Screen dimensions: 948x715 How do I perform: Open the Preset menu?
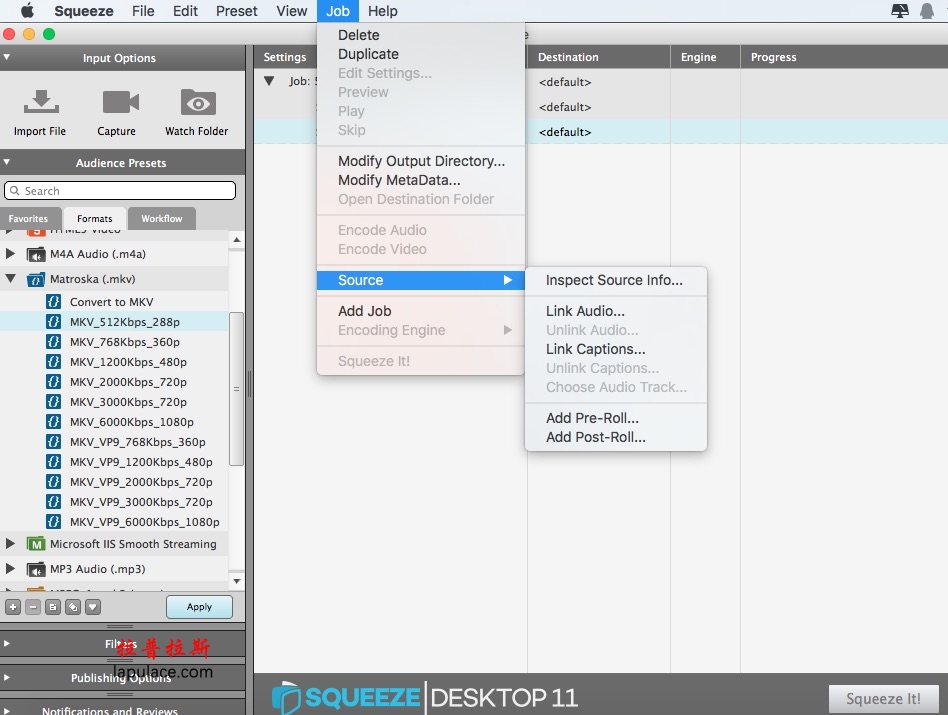point(236,11)
